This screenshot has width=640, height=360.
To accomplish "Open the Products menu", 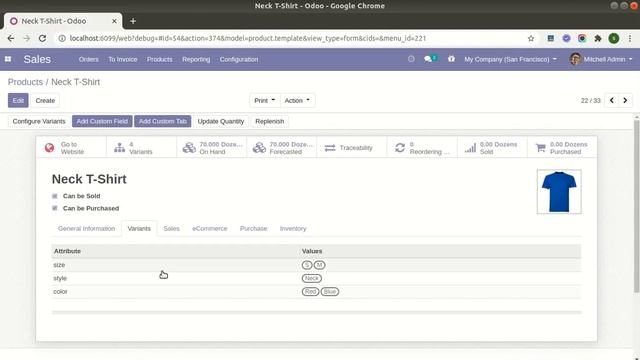I will 160,59.
